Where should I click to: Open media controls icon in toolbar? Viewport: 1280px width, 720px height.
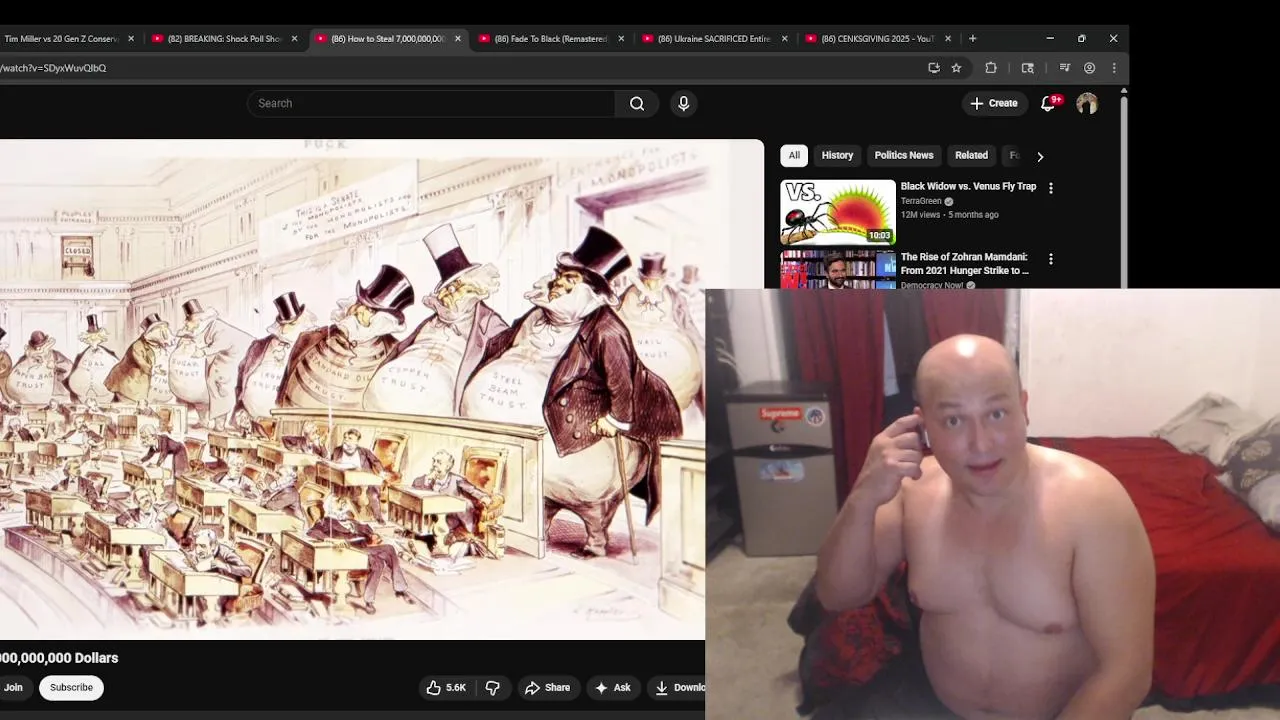click(x=1064, y=68)
